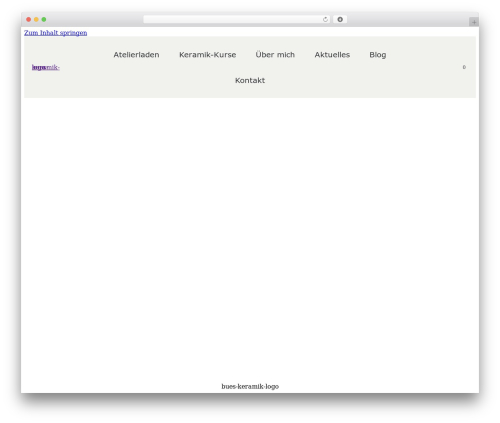The height and width of the screenshot is (423, 500).
Task: Open the Keramik-Kurse menu item
Action: click(x=208, y=55)
